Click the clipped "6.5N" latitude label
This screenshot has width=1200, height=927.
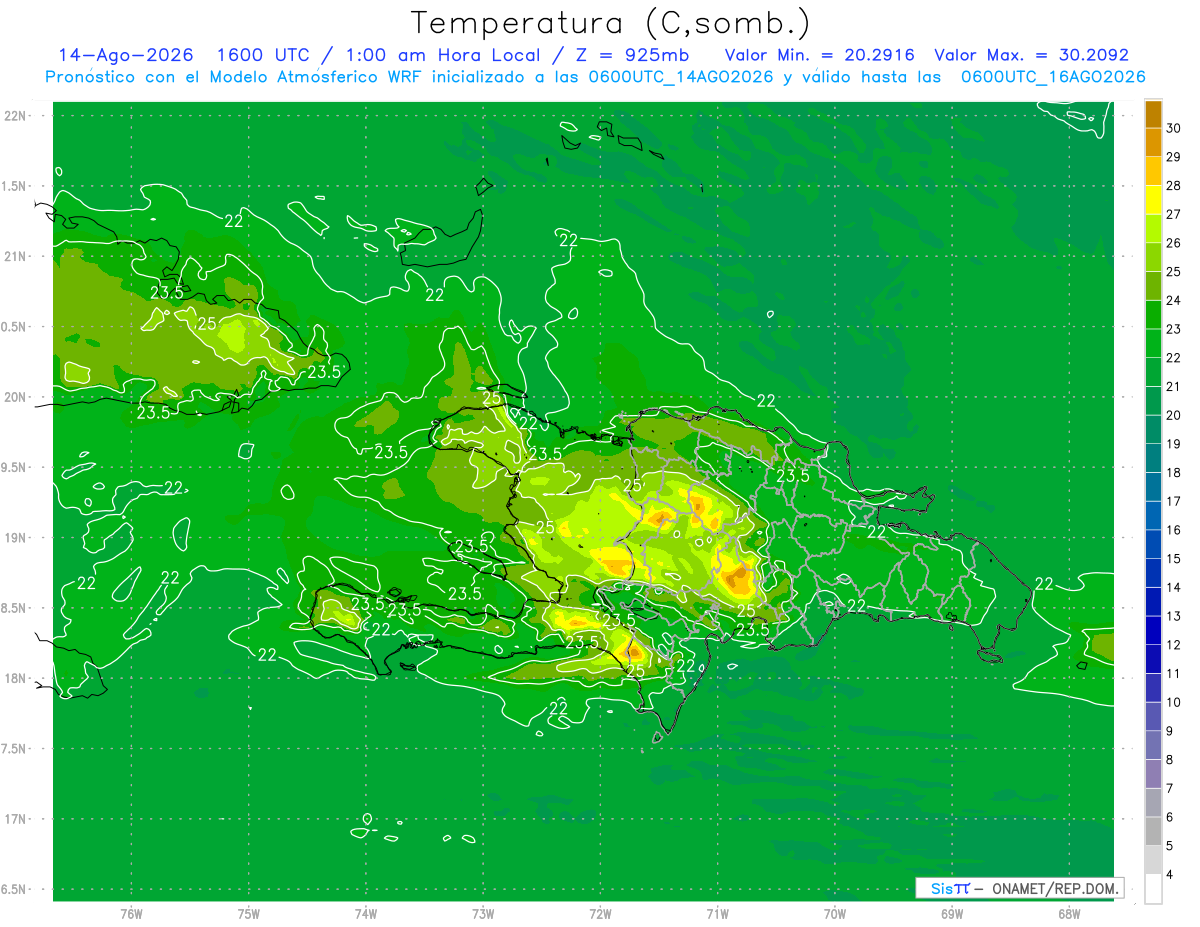tap(14, 890)
